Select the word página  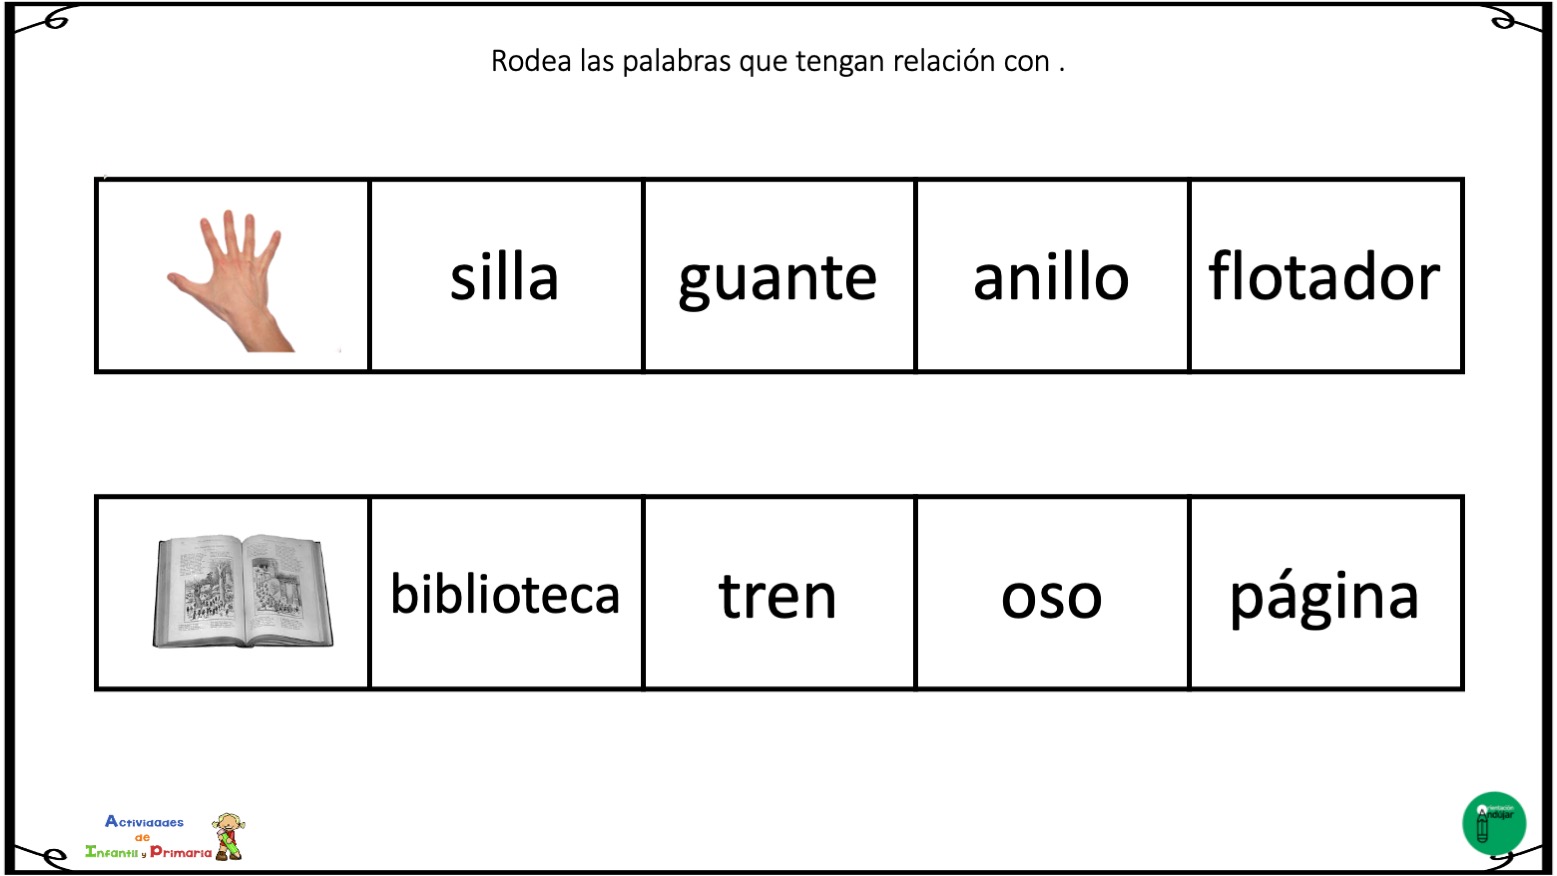point(1324,599)
